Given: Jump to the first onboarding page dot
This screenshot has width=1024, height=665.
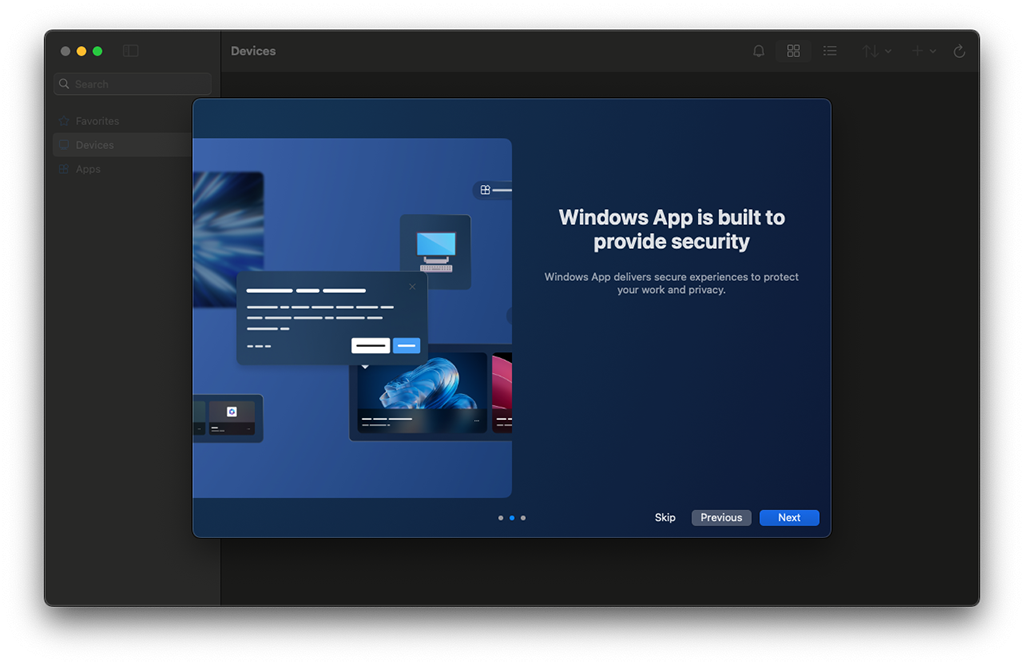Looking at the screenshot, I should (x=501, y=518).
